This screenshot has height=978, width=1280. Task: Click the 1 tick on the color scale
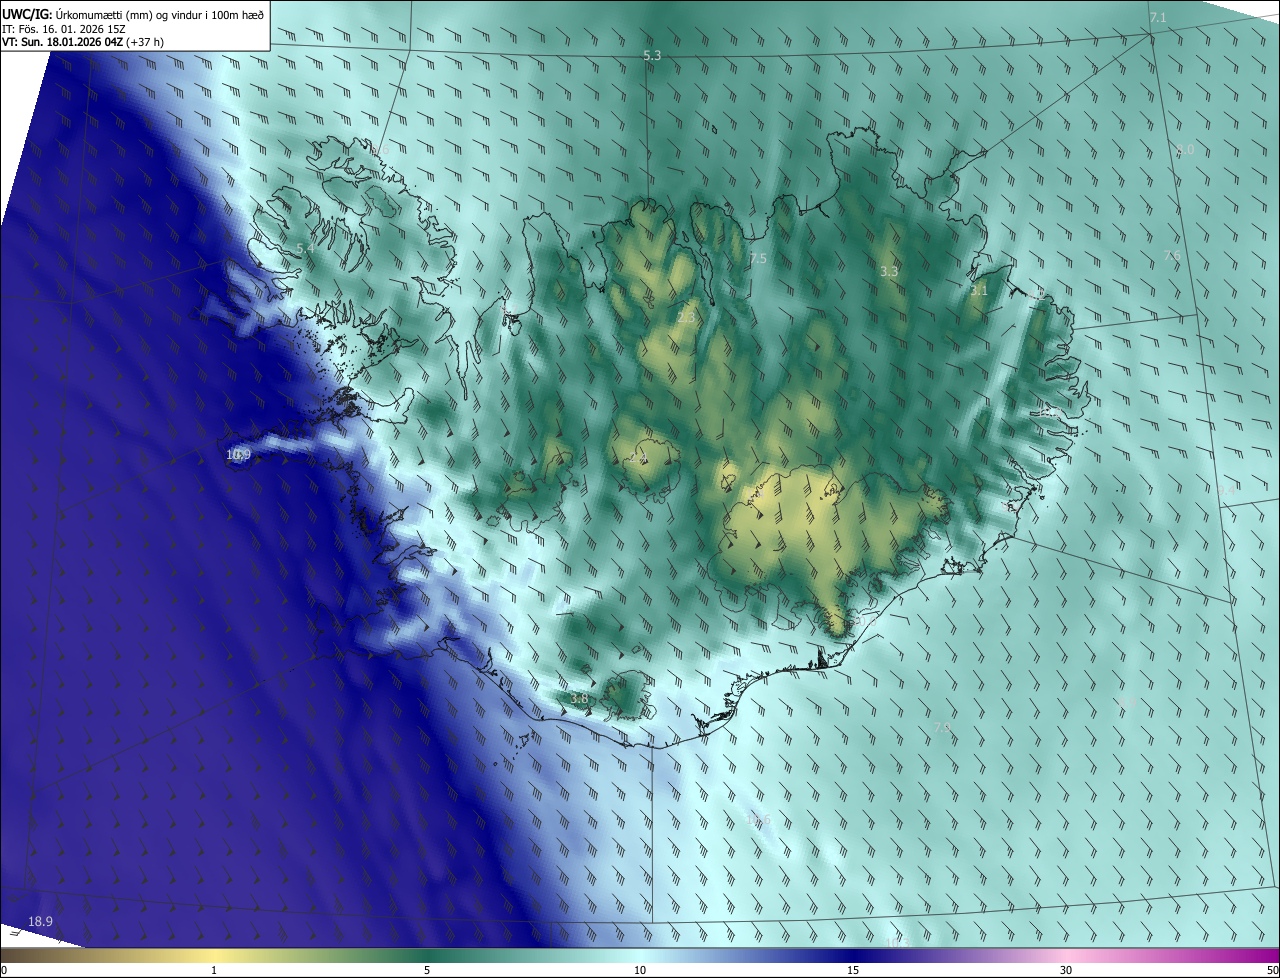click(x=214, y=970)
